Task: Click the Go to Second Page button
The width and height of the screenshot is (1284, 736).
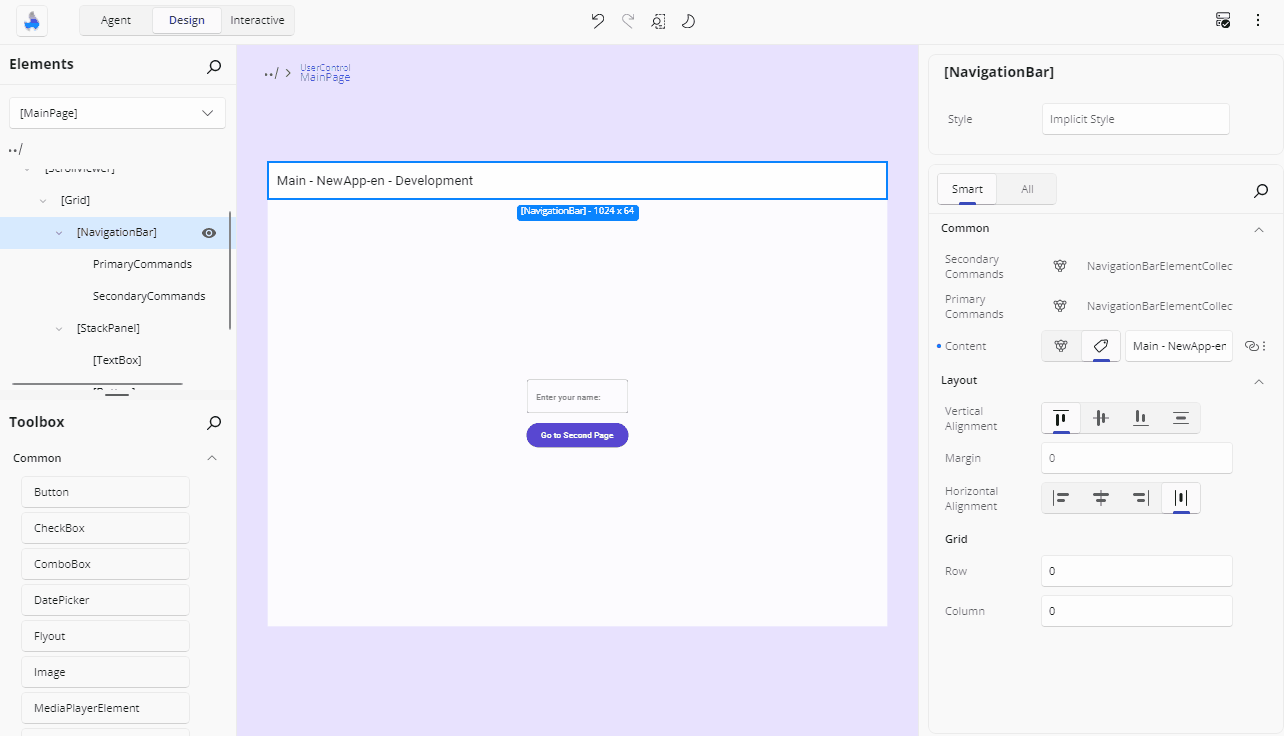Action: [x=577, y=435]
